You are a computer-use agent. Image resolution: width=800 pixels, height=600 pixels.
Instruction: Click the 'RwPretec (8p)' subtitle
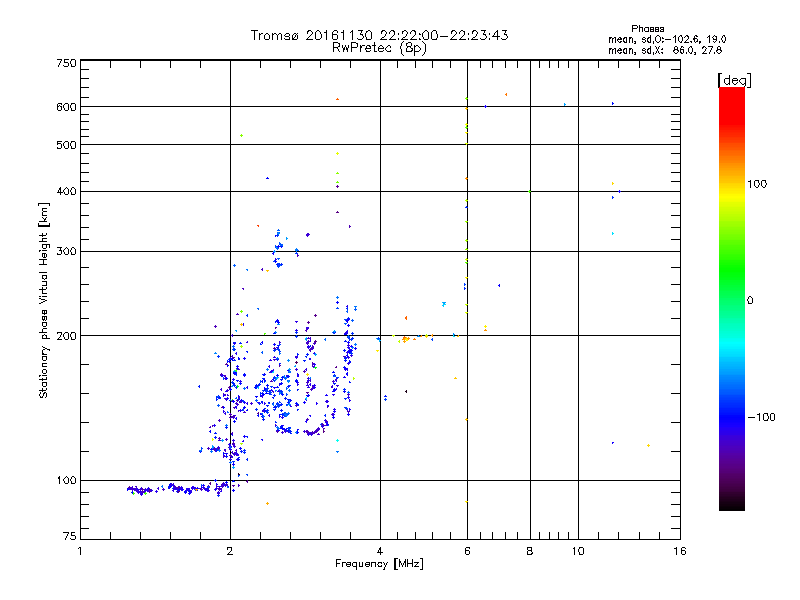pos(379,48)
